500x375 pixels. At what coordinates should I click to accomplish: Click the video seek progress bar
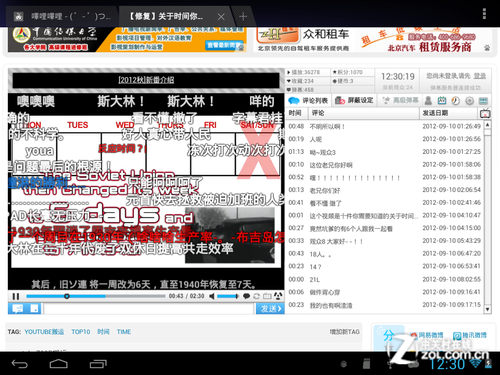click(x=96, y=296)
